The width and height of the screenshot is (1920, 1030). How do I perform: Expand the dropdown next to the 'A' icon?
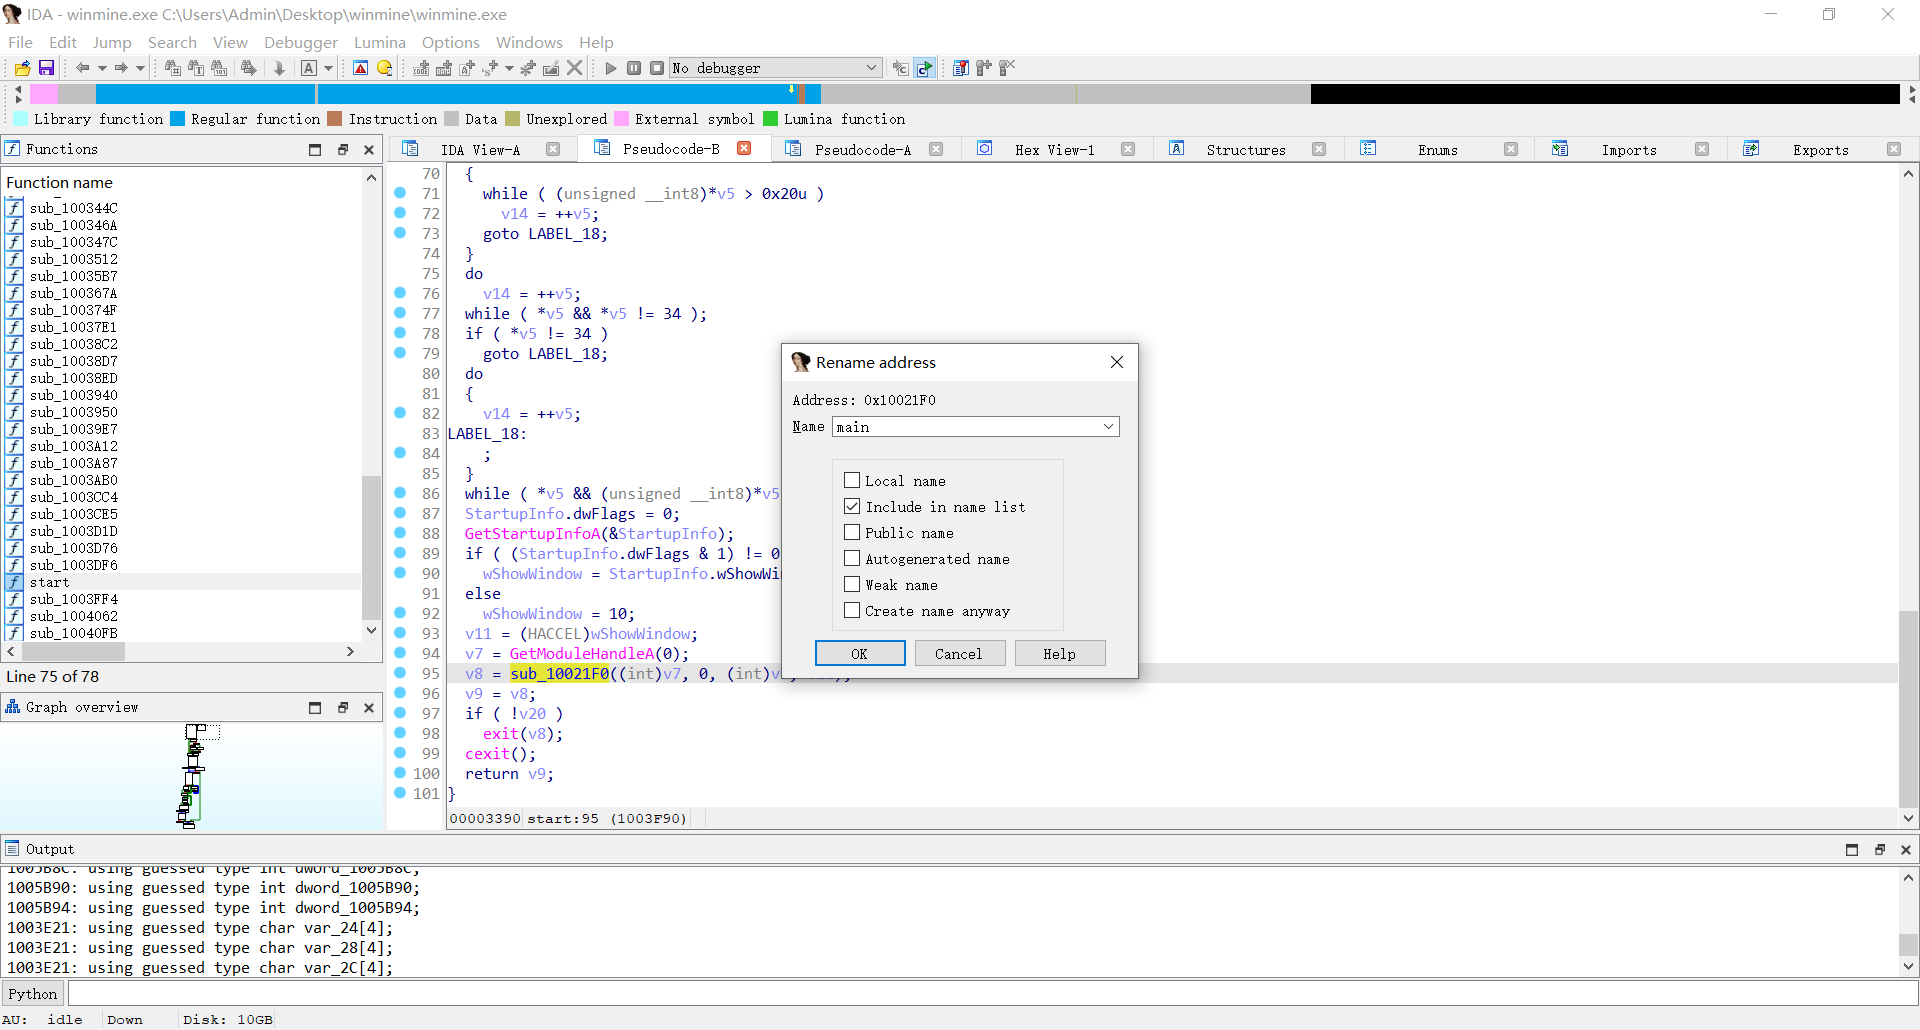point(328,68)
